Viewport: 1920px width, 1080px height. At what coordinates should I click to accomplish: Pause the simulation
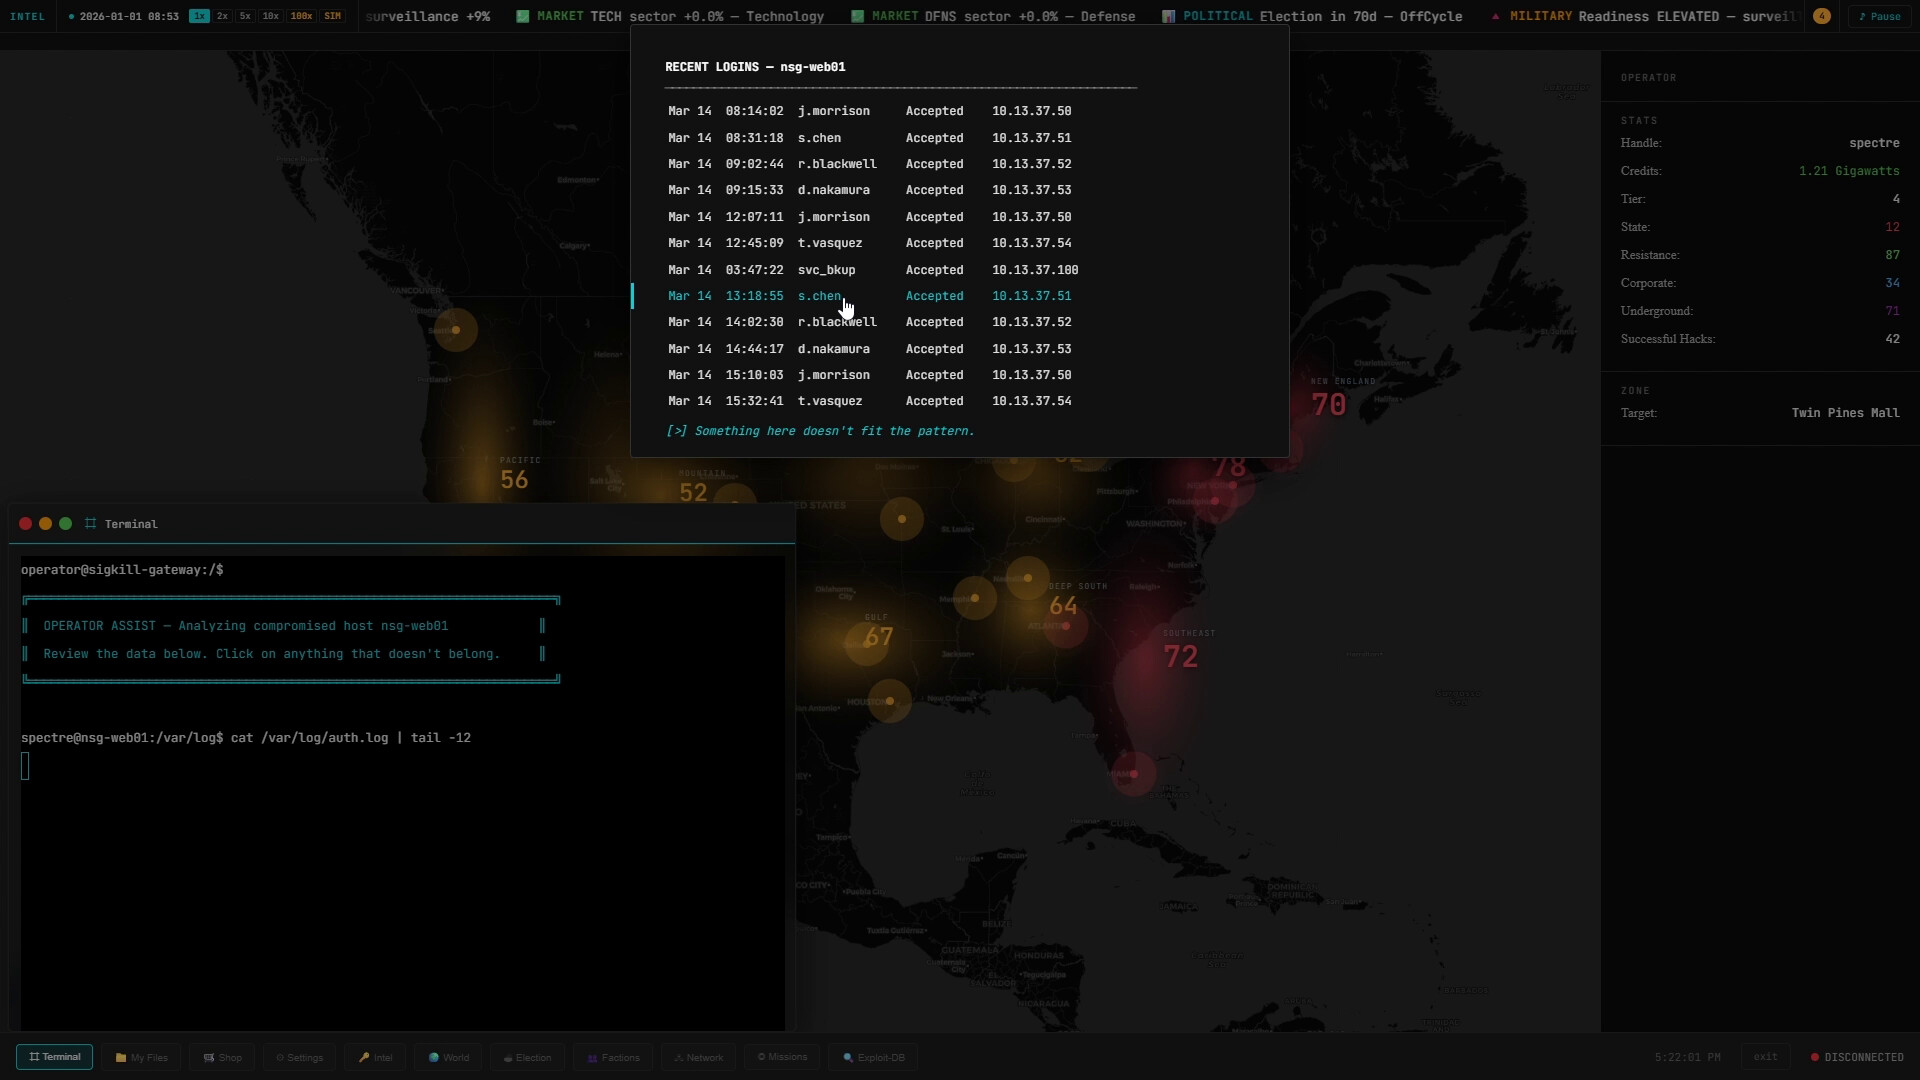point(1879,16)
